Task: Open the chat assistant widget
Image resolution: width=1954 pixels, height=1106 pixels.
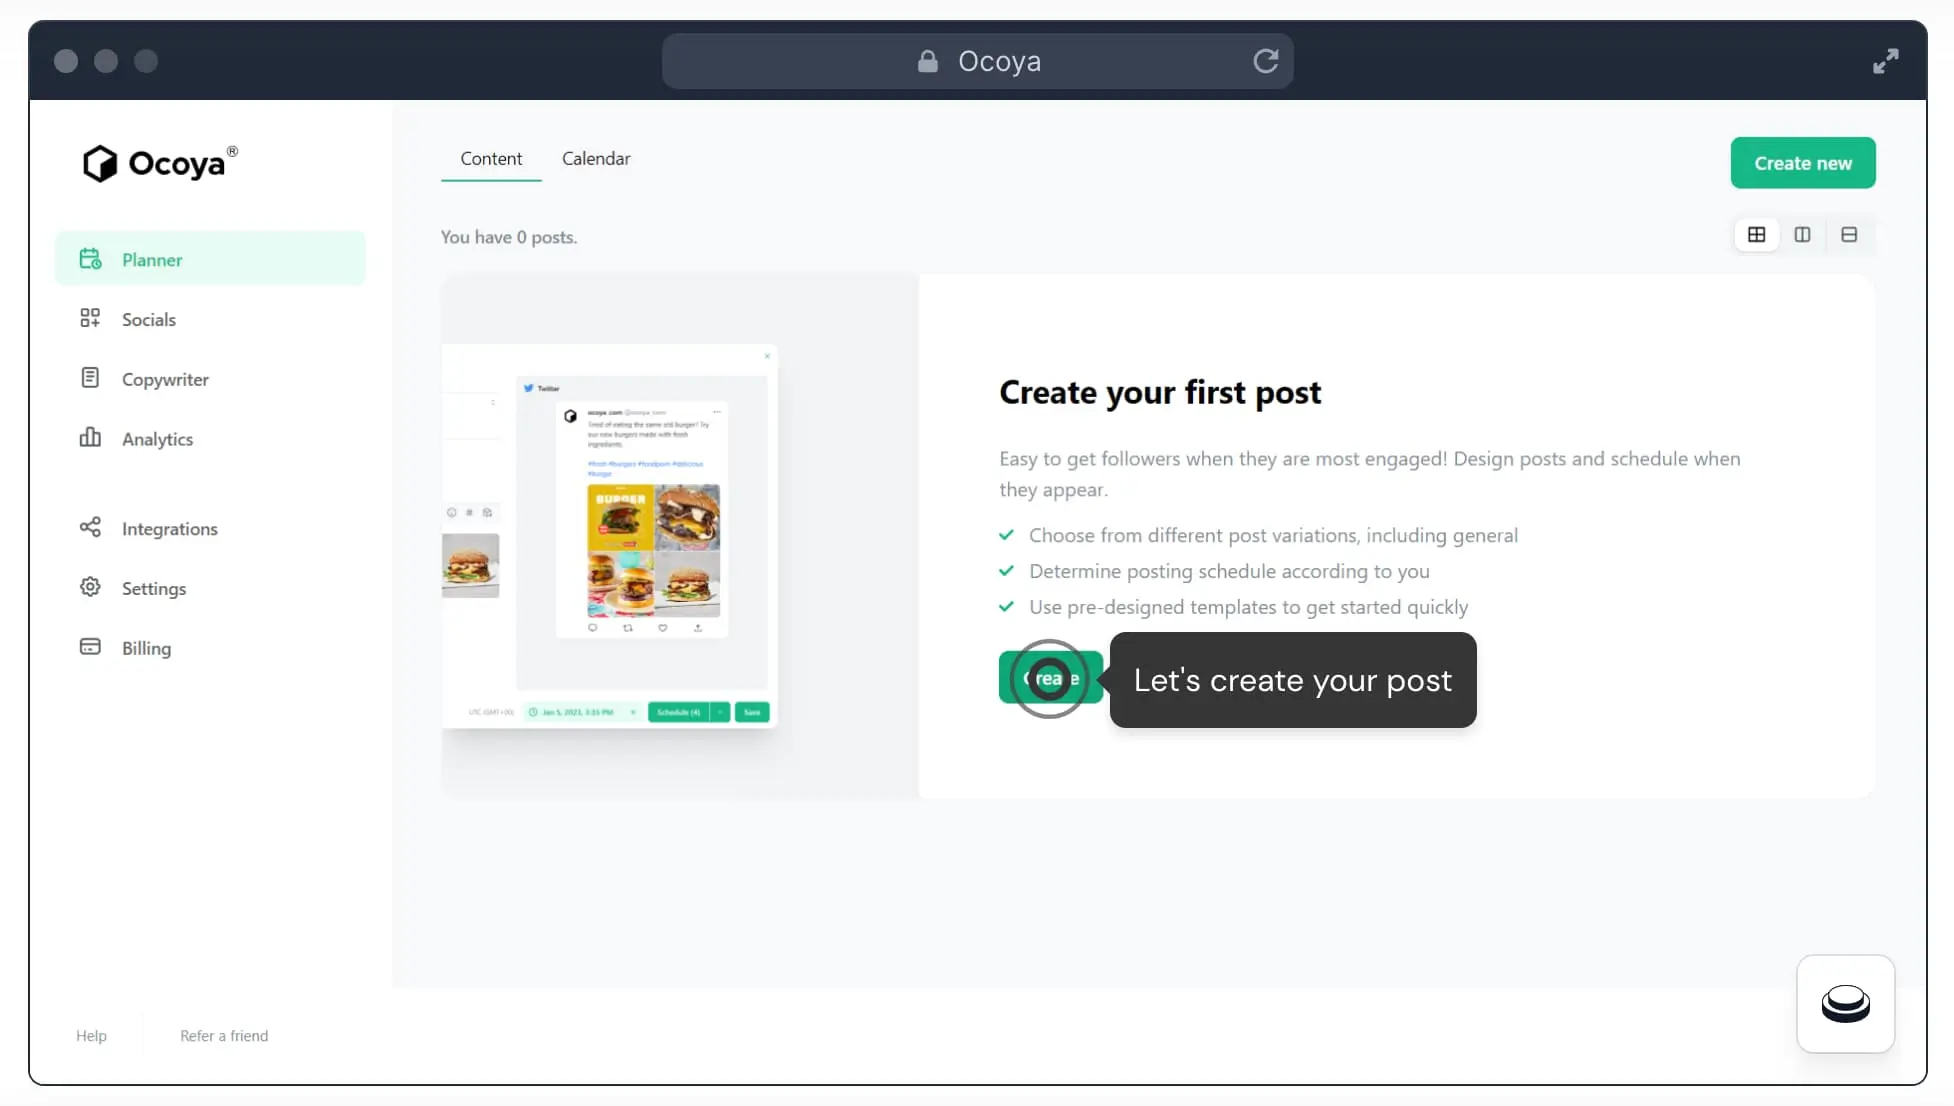Action: pos(1845,1004)
